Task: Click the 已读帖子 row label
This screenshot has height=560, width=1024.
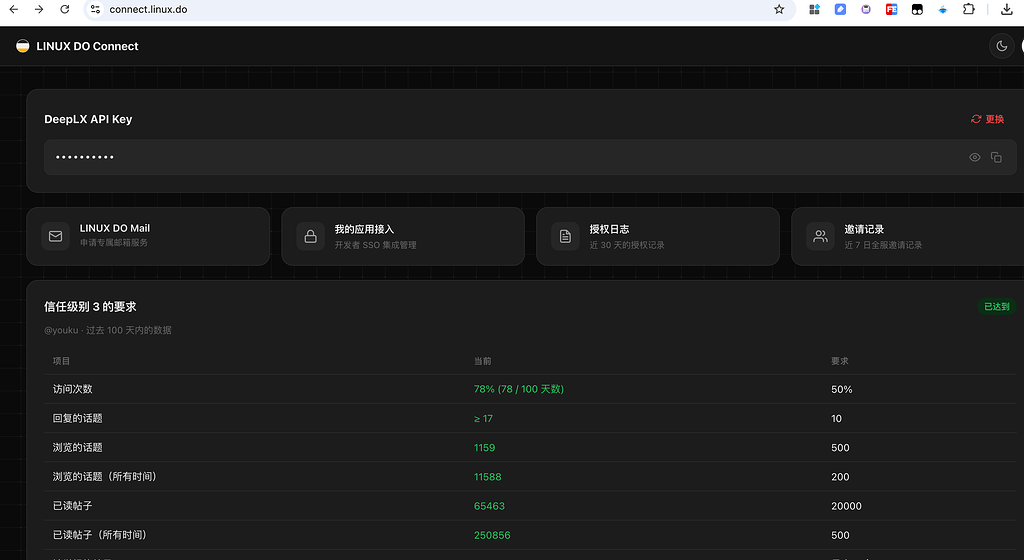Action: [72, 506]
